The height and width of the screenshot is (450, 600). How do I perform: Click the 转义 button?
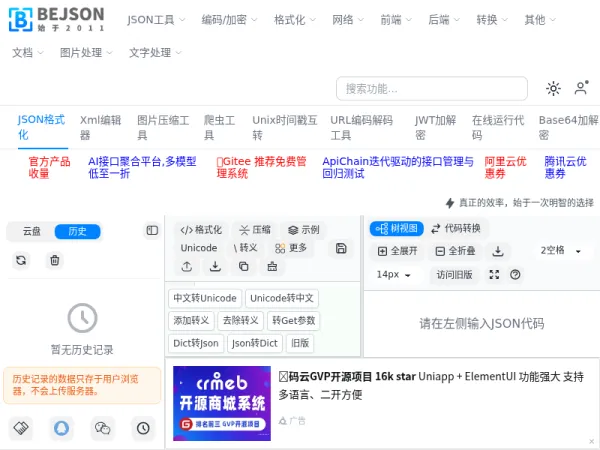246,248
